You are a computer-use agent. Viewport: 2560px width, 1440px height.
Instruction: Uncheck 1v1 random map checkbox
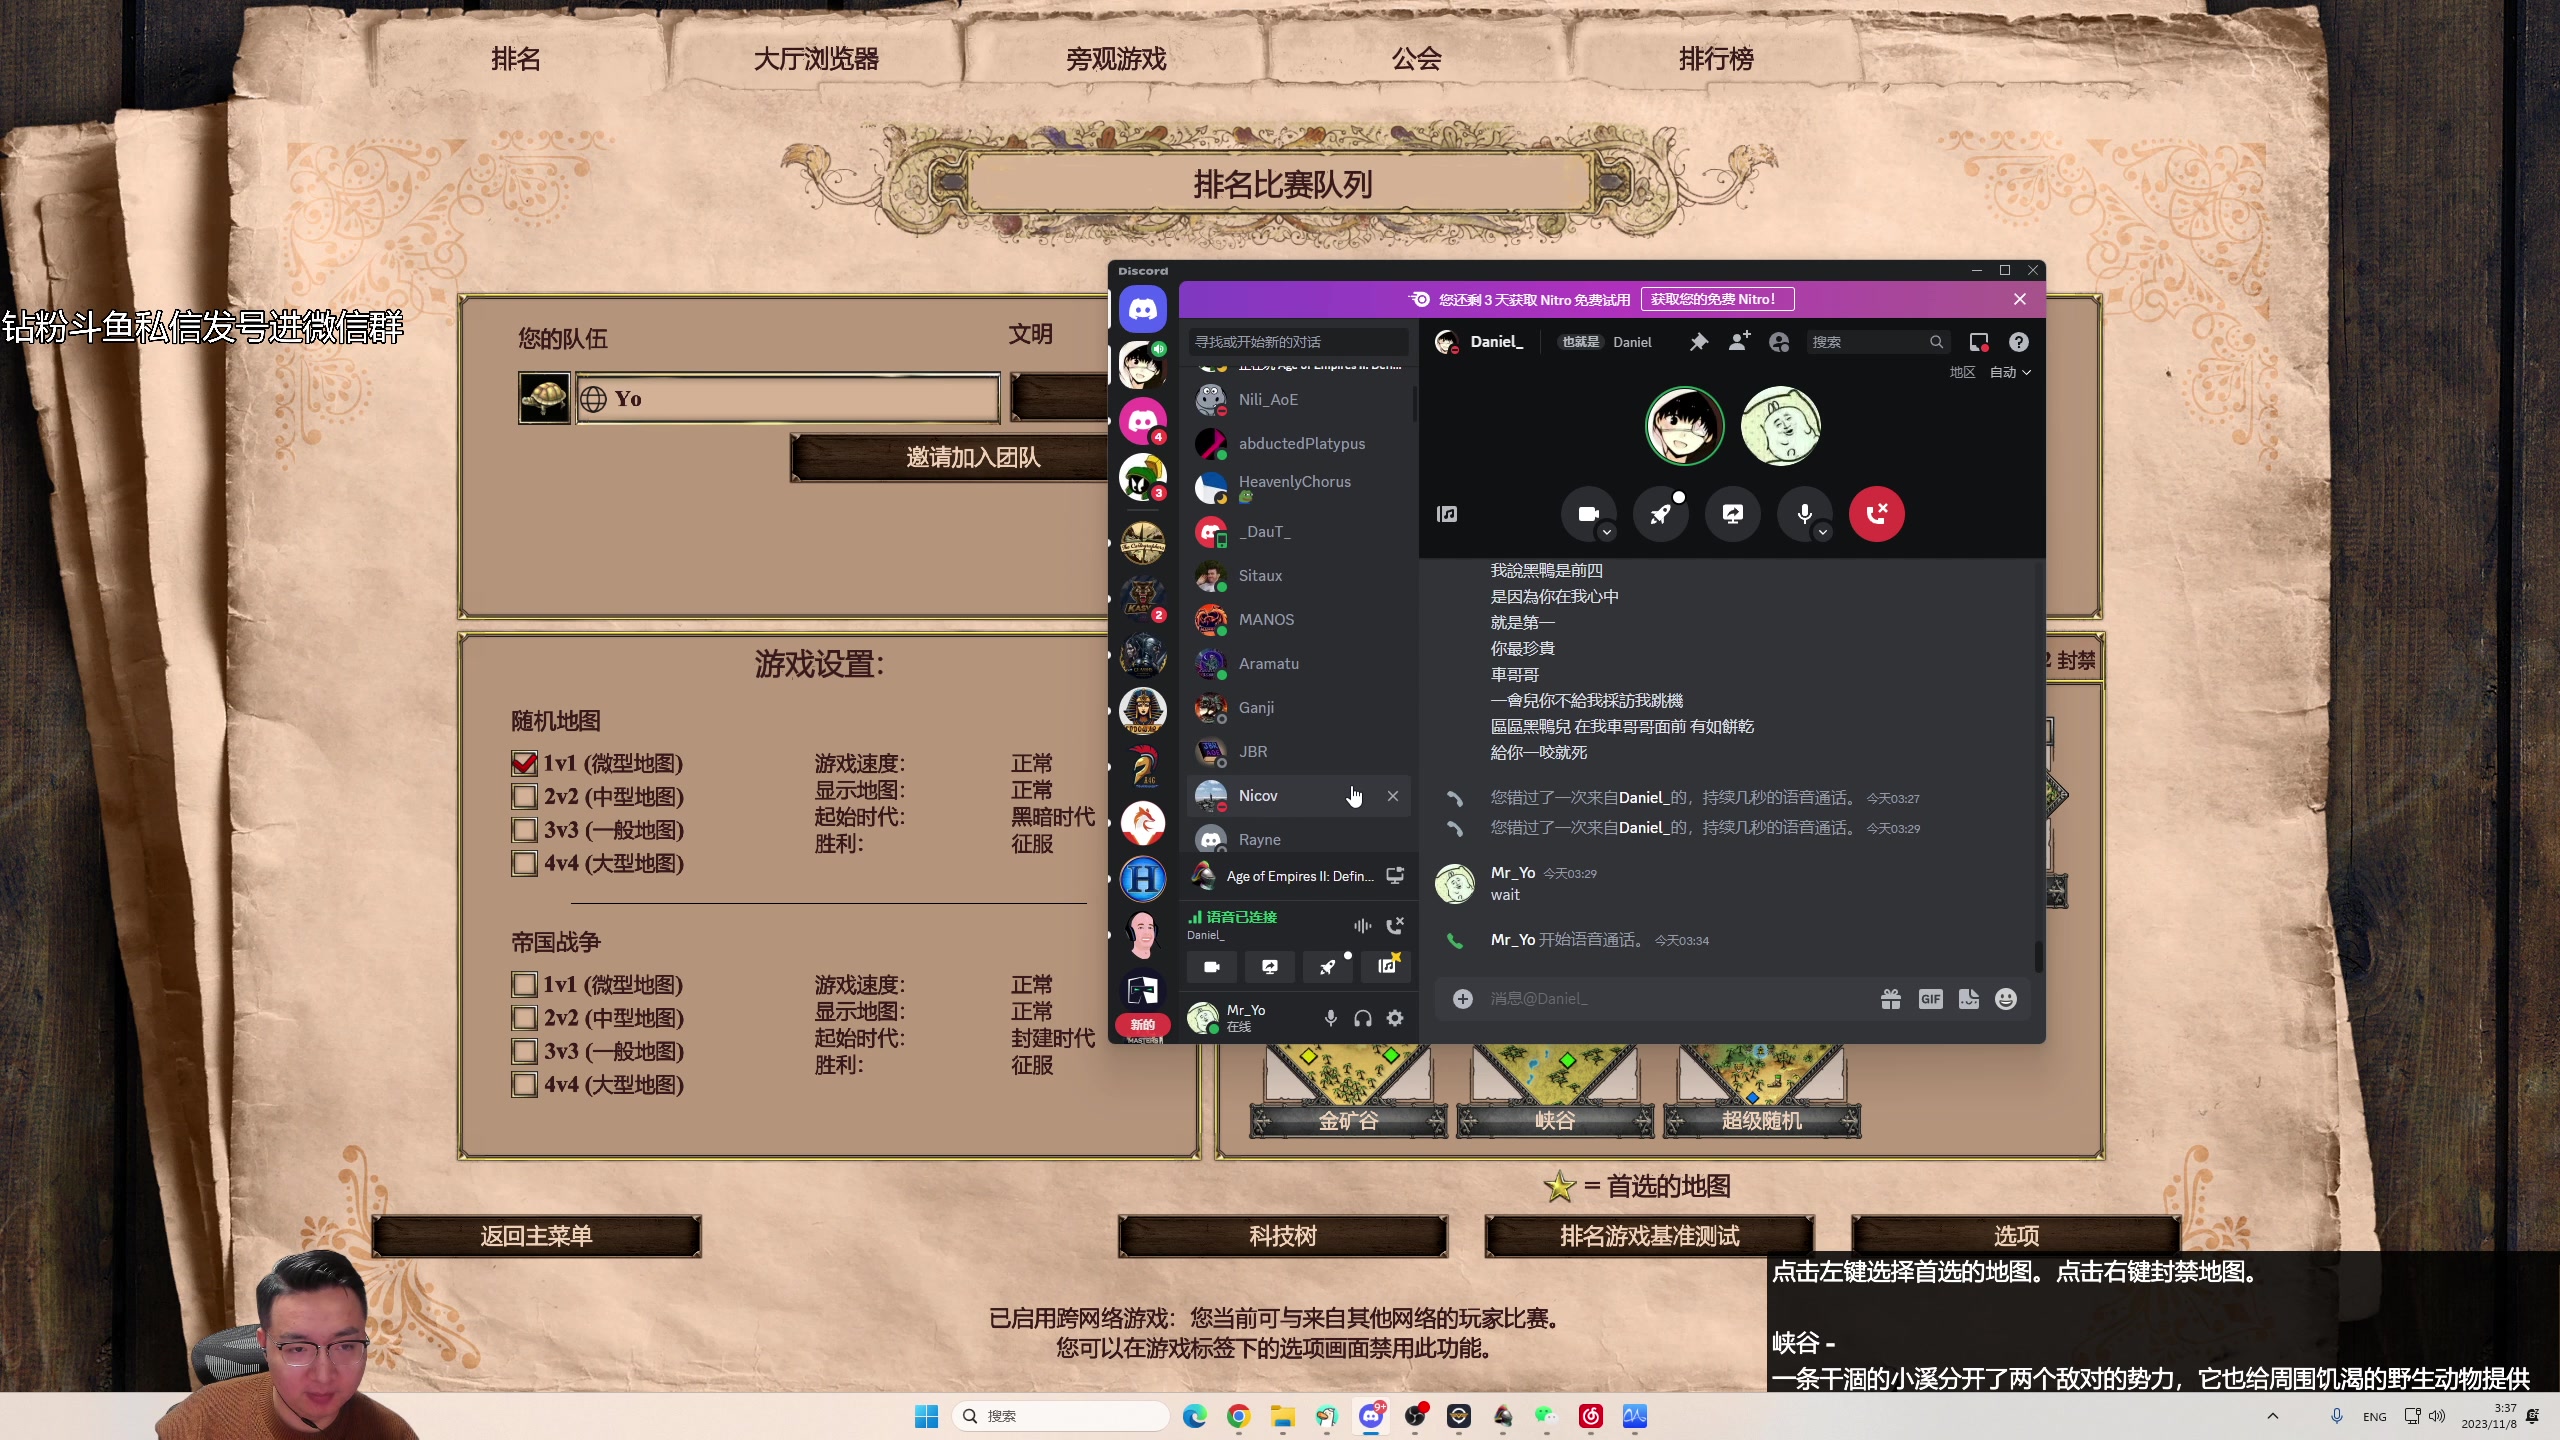pos(524,763)
